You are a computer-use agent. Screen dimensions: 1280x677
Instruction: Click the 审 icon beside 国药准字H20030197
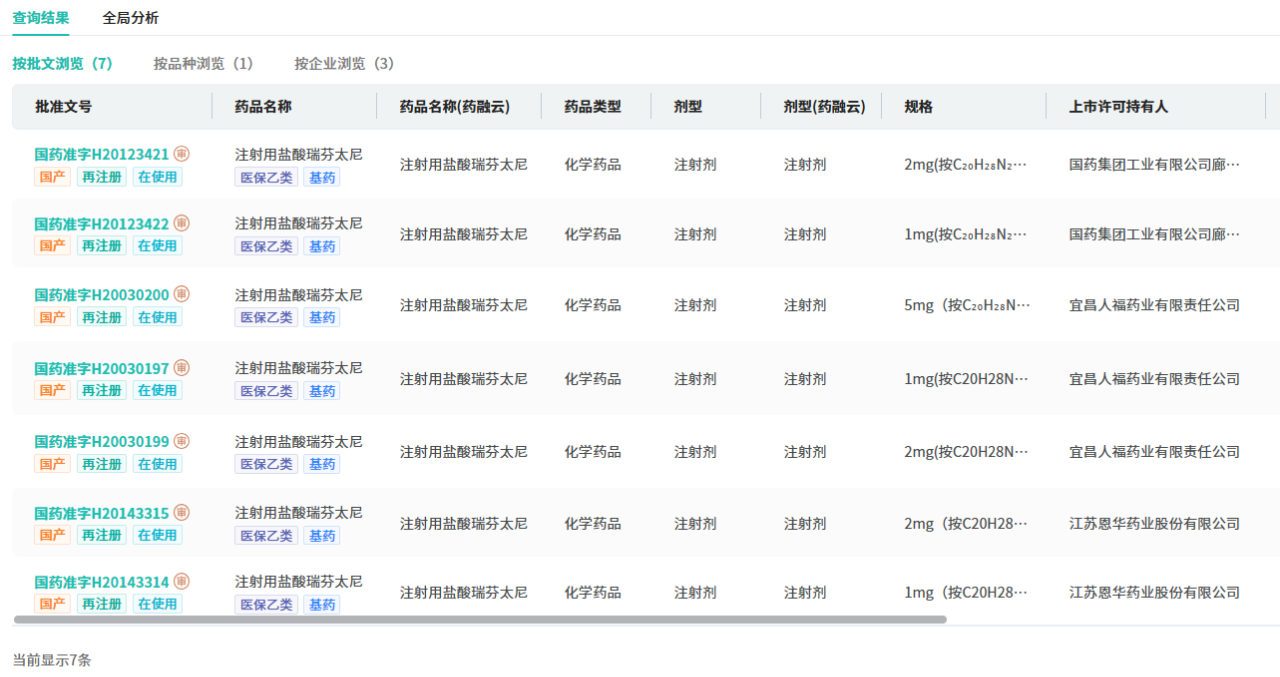click(181, 368)
